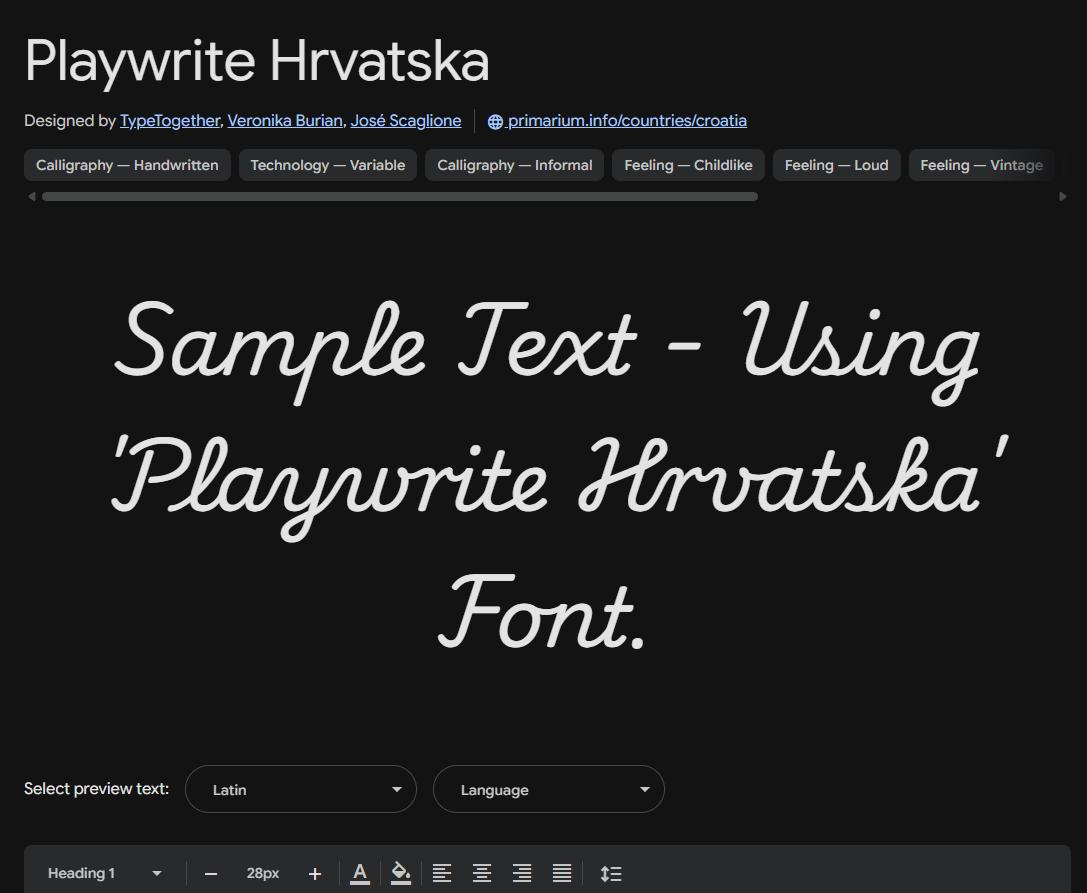
Task: Click the horizontal tag scrollbar thumb
Action: tap(400, 197)
